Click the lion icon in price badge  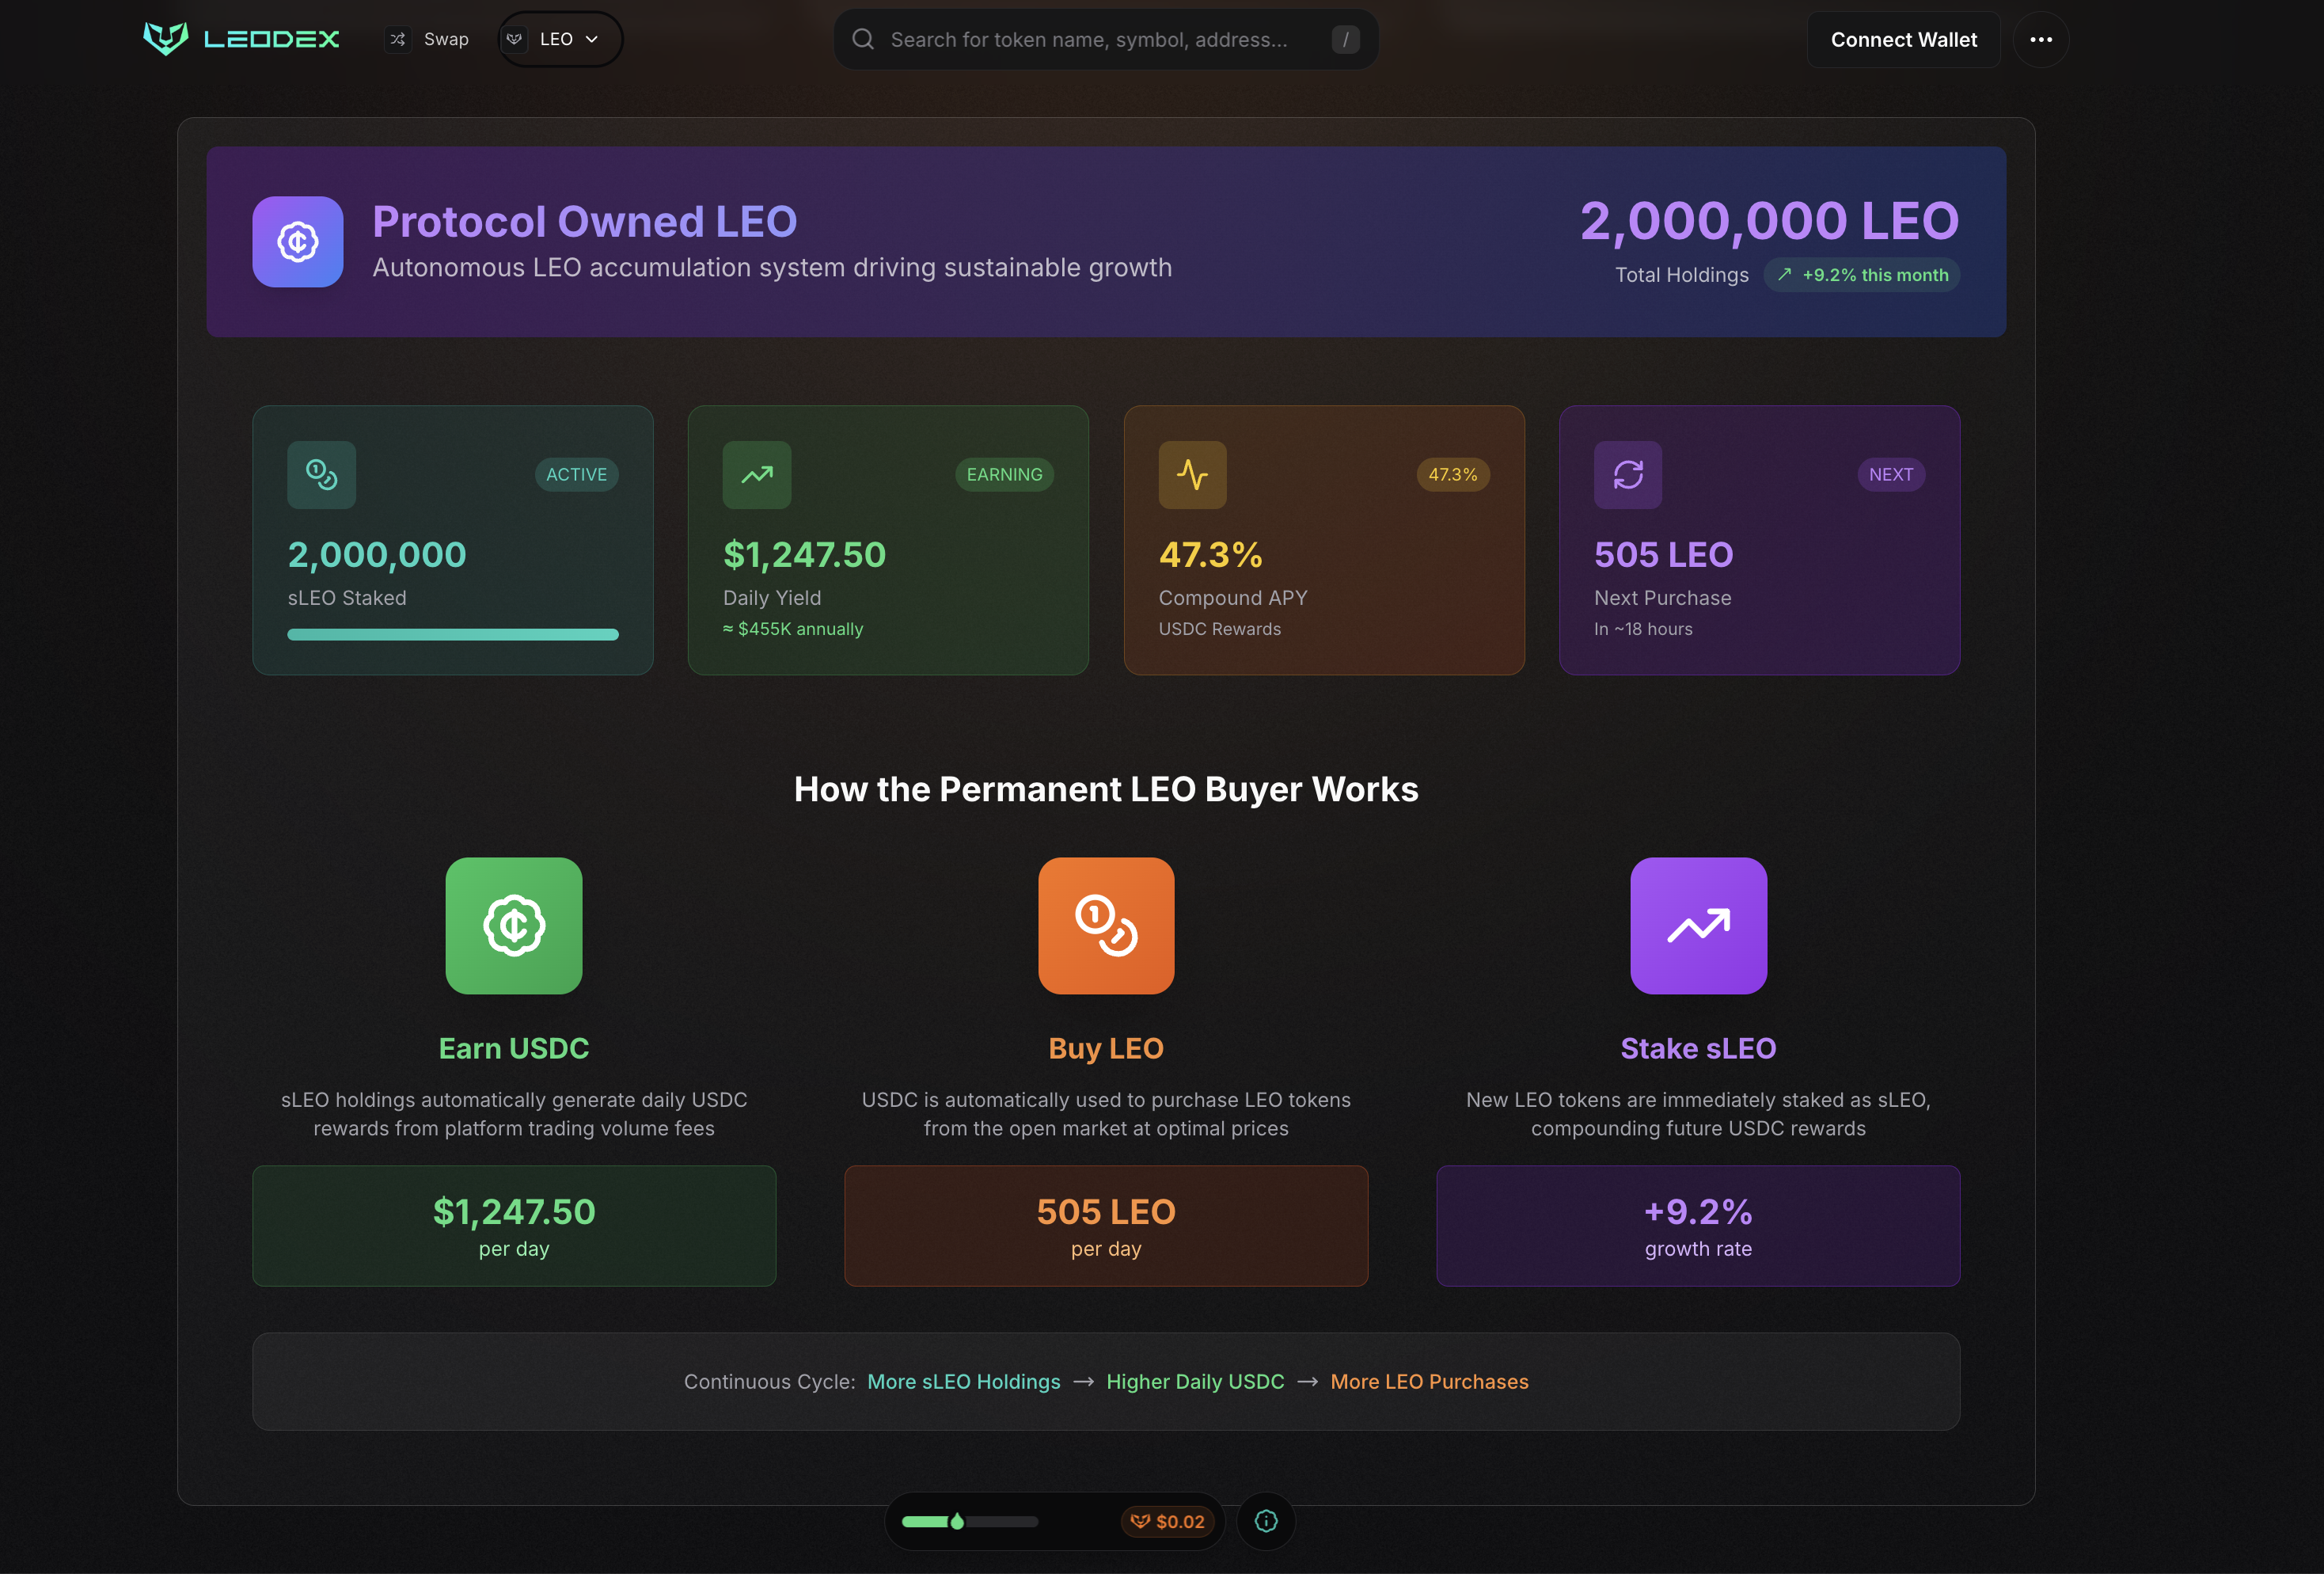[x=1140, y=1521]
